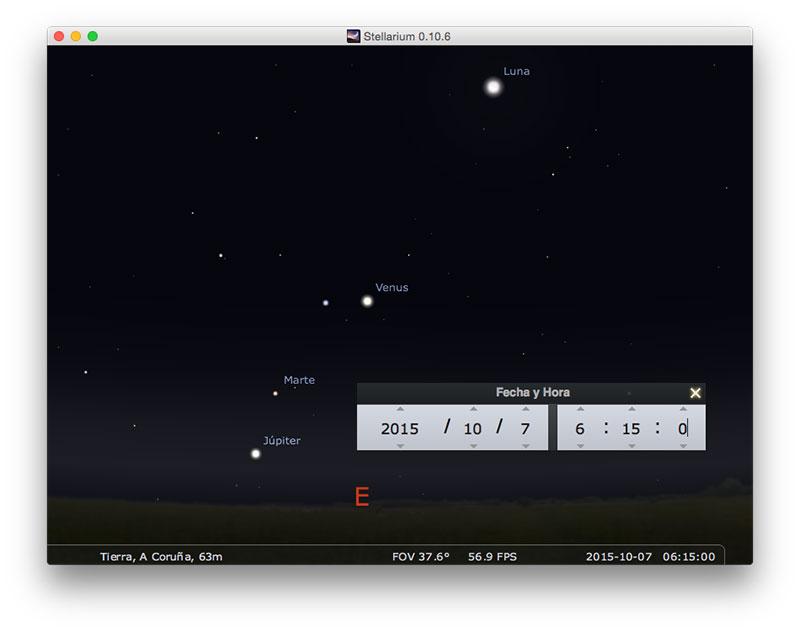Increase the hour using its up arrow
800x632 pixels.
(579, 410)
